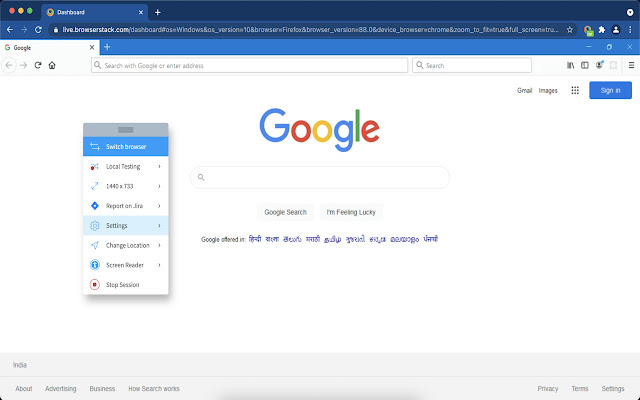The height and width of the screenshot is (400, 640).
Task: Open Firefox library icon
Action: (571, 65)
